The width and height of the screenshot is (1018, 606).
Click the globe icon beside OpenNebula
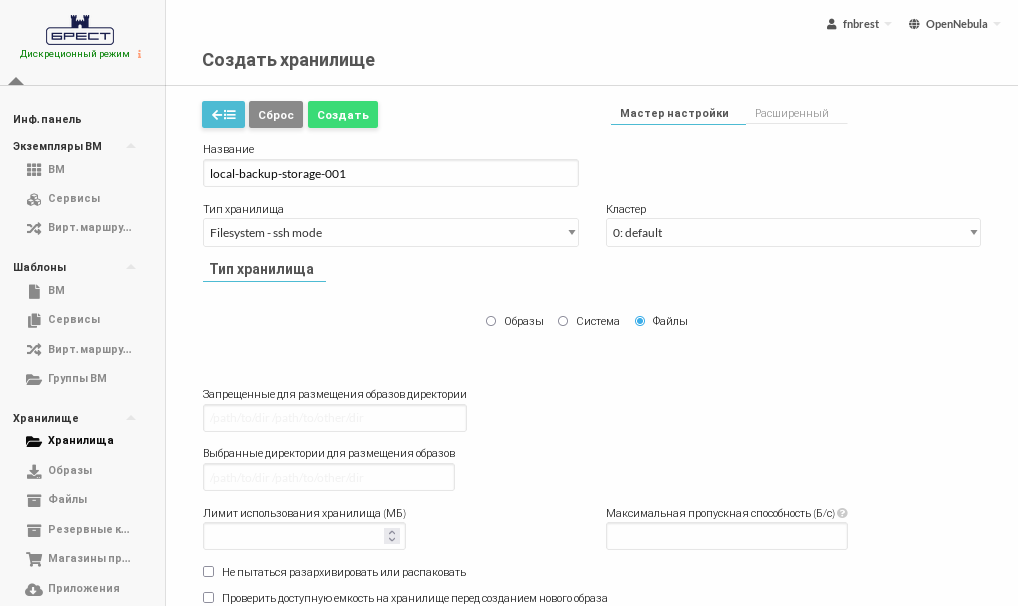click(914, 24)
